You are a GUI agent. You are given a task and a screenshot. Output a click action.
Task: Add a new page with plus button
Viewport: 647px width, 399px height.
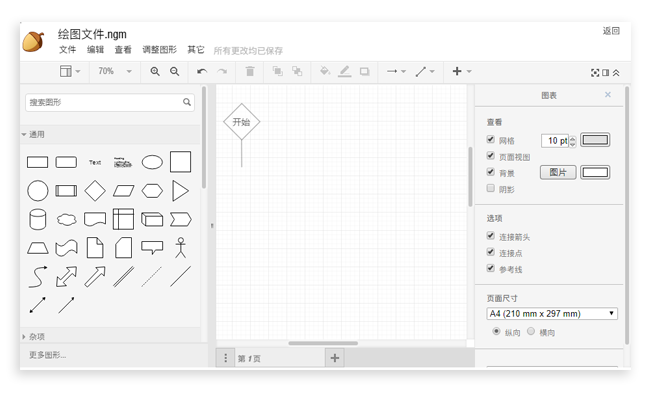coord(335,358)
